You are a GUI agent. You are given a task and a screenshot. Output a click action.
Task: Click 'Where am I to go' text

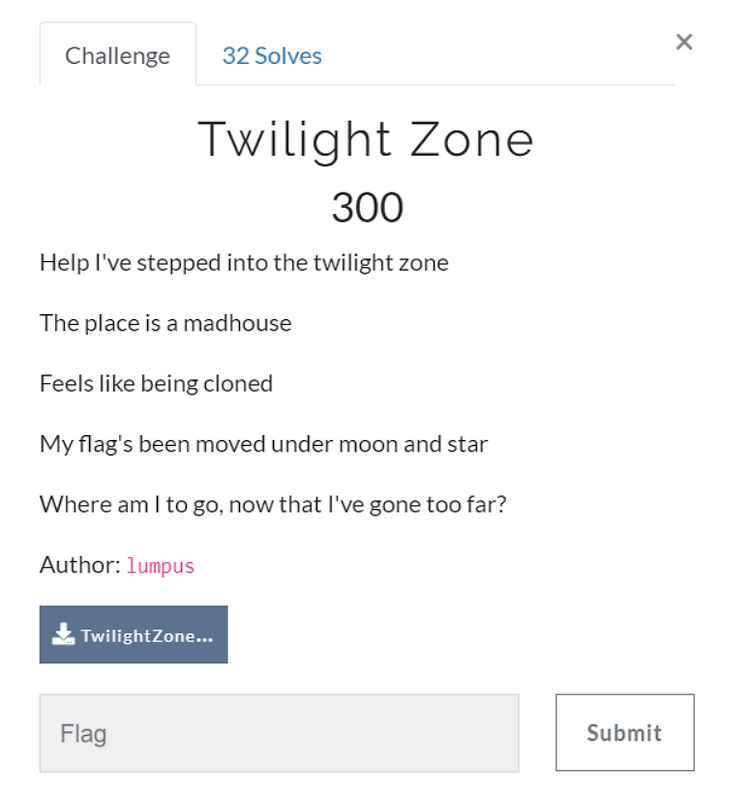pyautogui.click(x=131, y=505)
